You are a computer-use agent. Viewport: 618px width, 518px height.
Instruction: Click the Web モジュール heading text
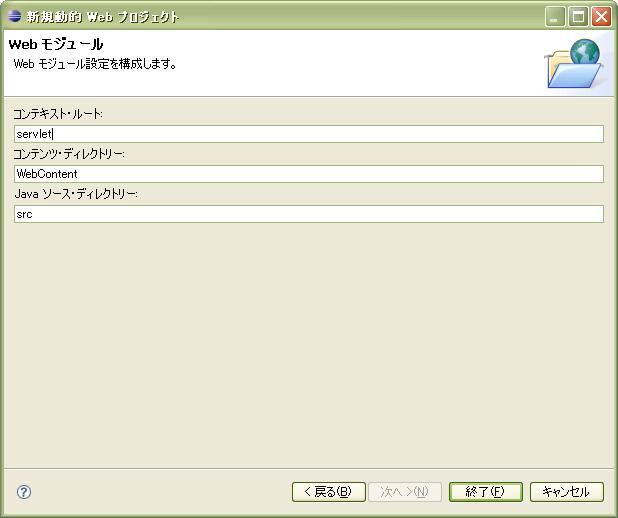[x=56, y=45]
